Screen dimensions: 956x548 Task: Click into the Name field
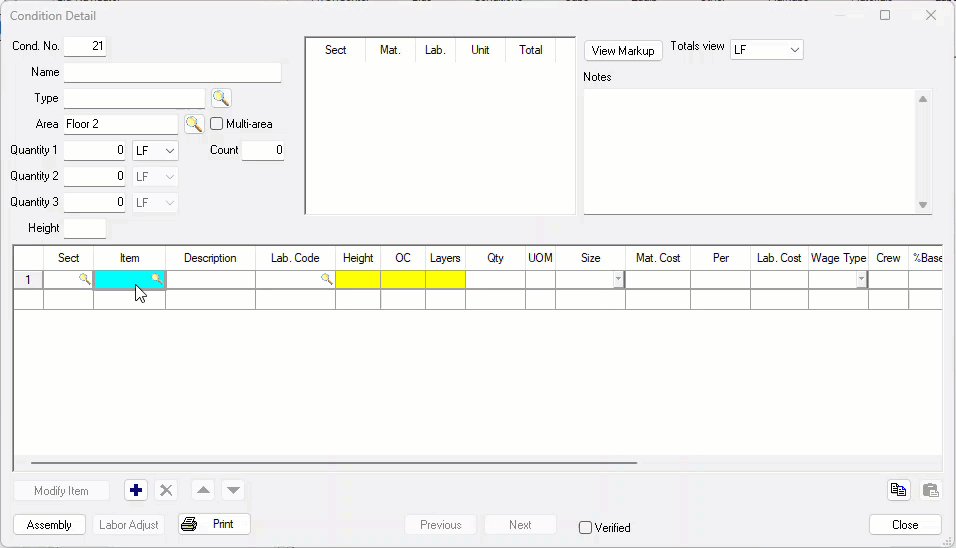(173, 72)
